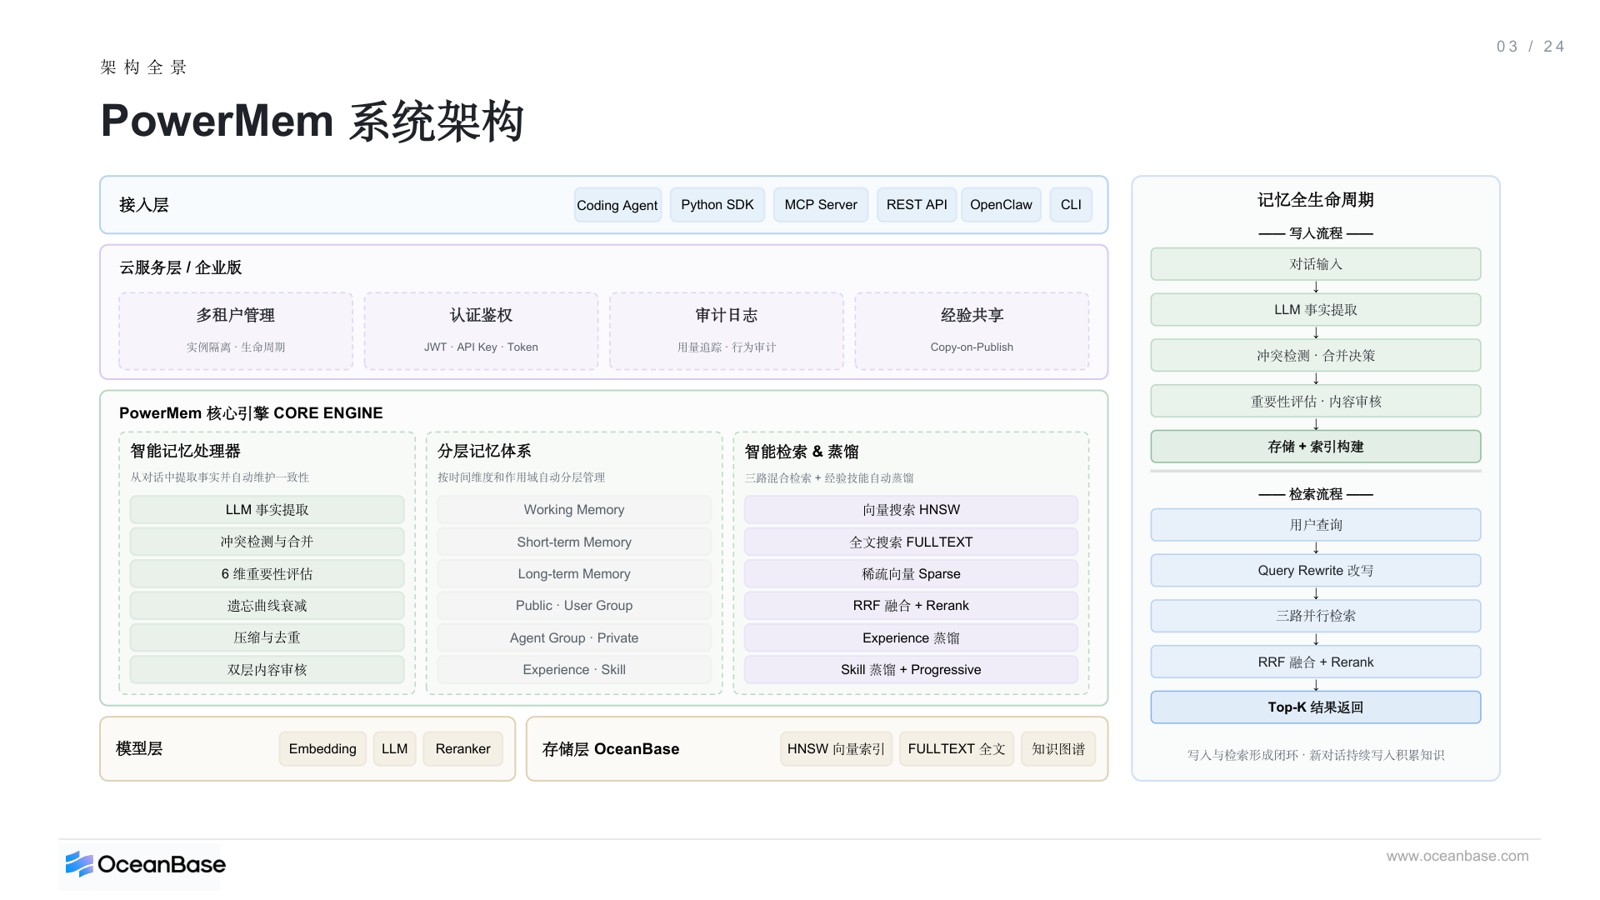
Task: Click the 'PowerMem 系统架构' title
Action: [x=312, y=121]
